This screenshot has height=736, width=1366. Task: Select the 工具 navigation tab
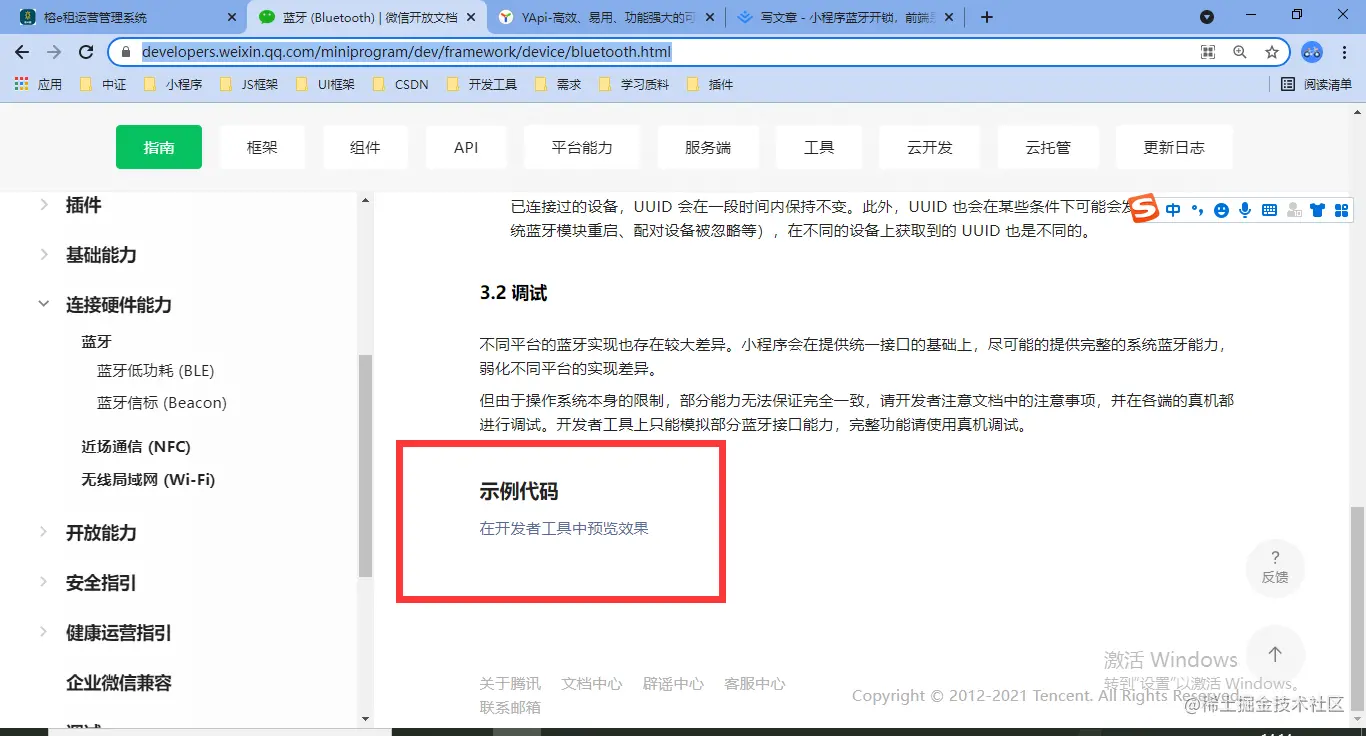pyautogui.click(x=819, y=147)
